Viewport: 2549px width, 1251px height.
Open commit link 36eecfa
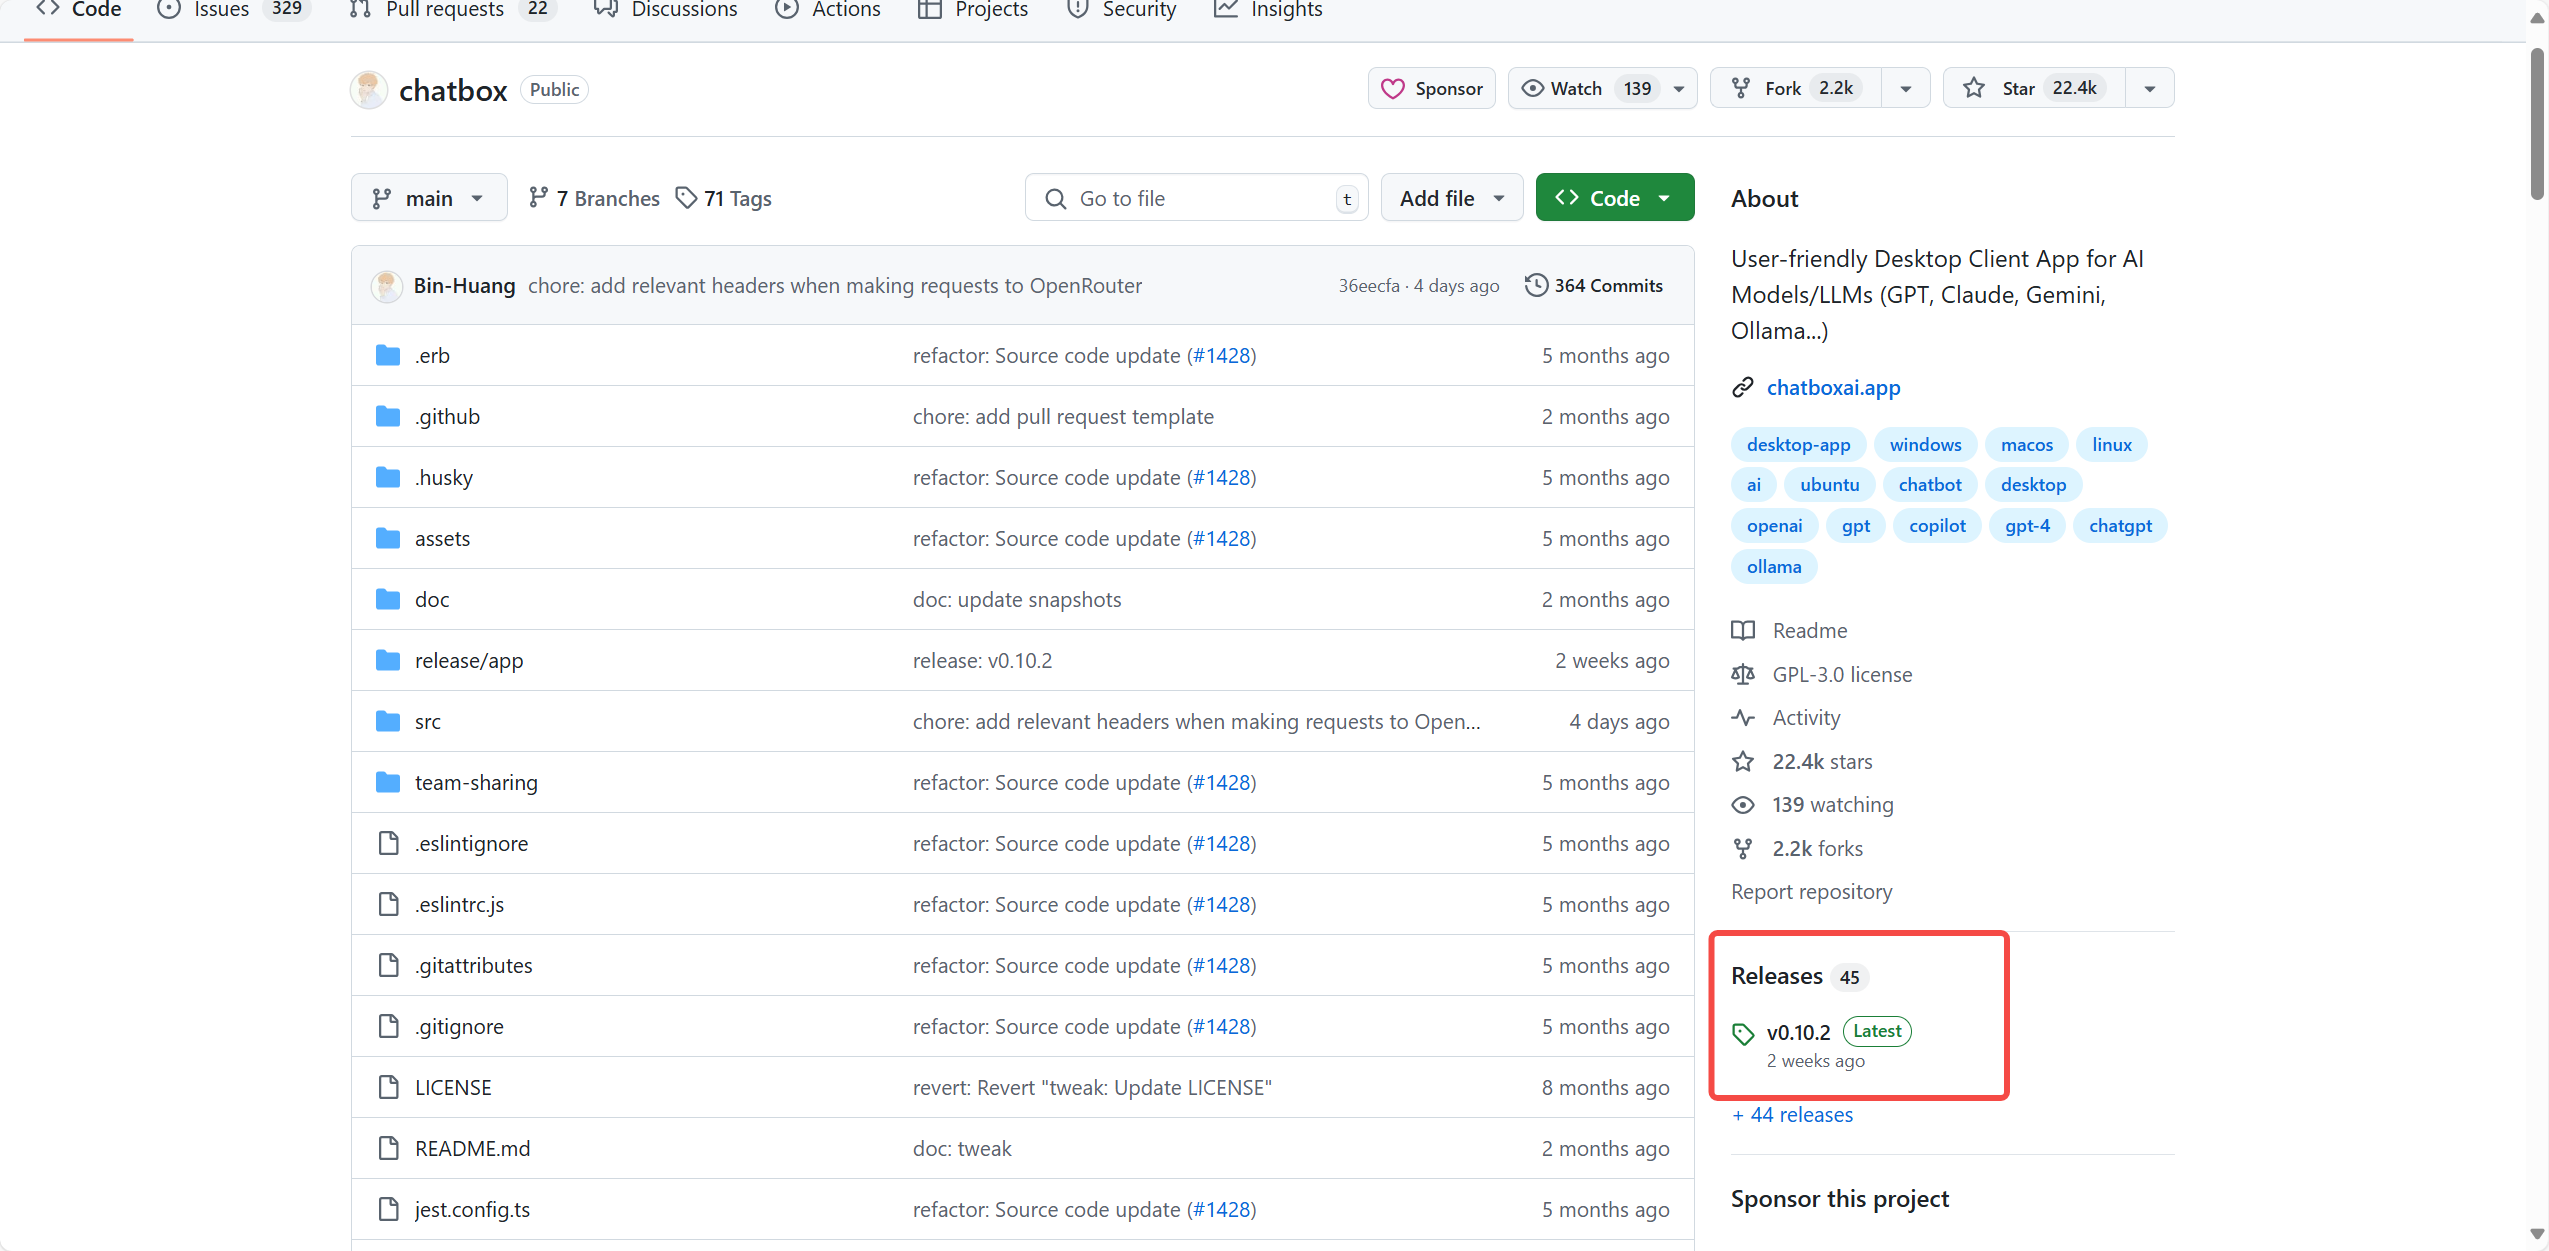tap(1369, 286)
